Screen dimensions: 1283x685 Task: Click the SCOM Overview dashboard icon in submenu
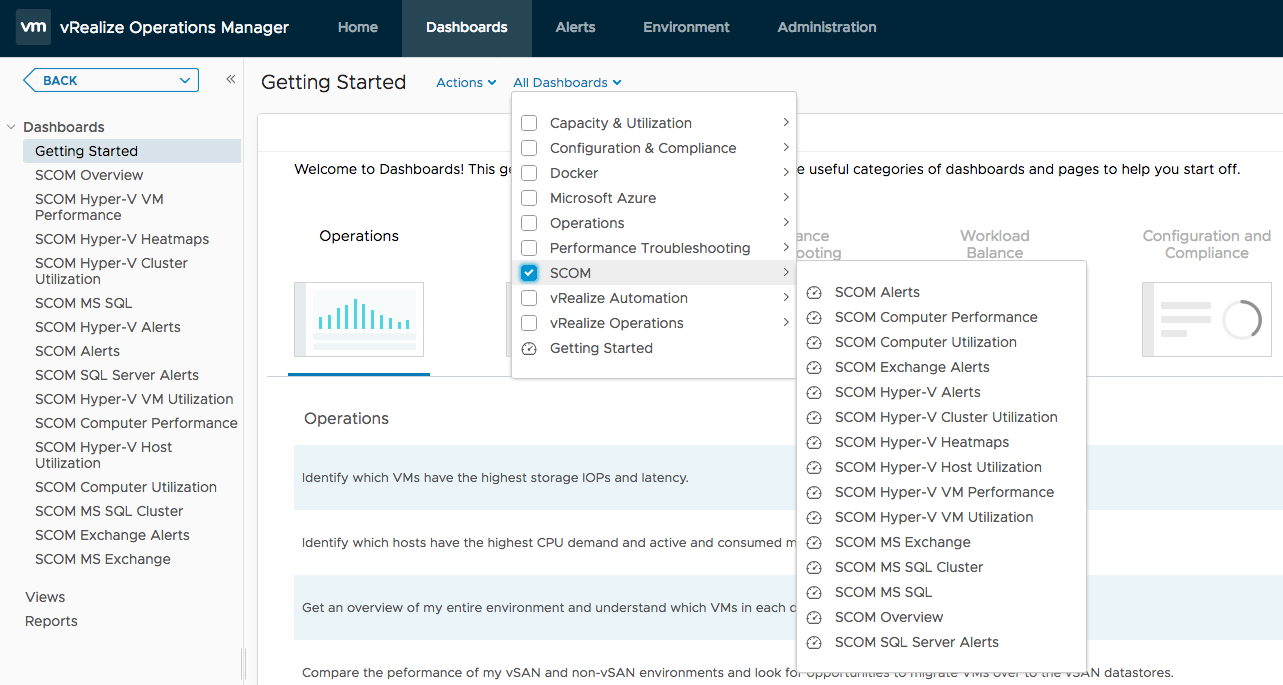pos(814,618)
